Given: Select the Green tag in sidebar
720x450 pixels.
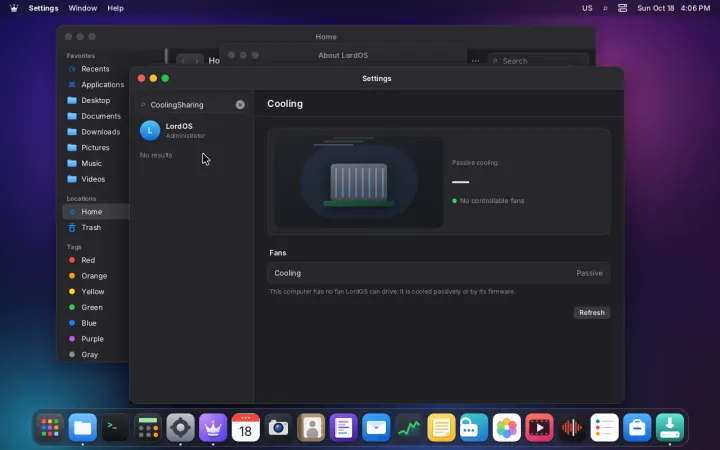Looking at the screenshot, I should click(x=92, y=307).
